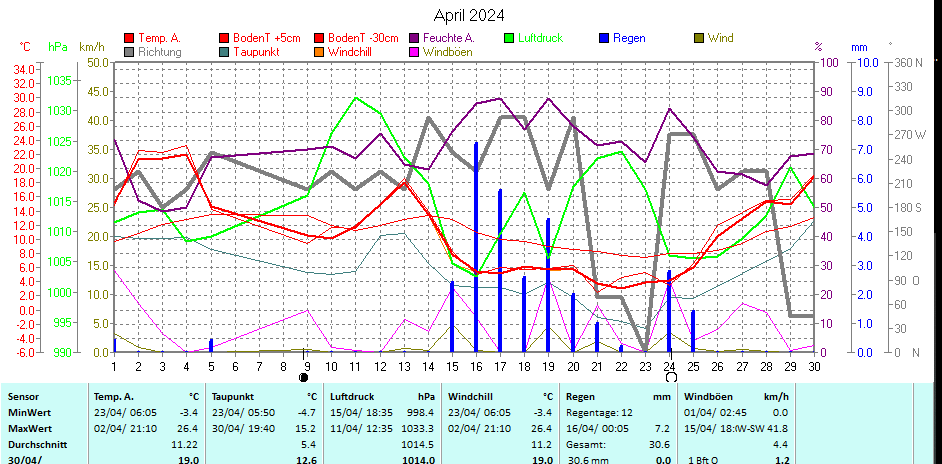942x464 pixels.
Task: Click the Regen table column header
Action: pyautogui.click(x=580, y=397)
